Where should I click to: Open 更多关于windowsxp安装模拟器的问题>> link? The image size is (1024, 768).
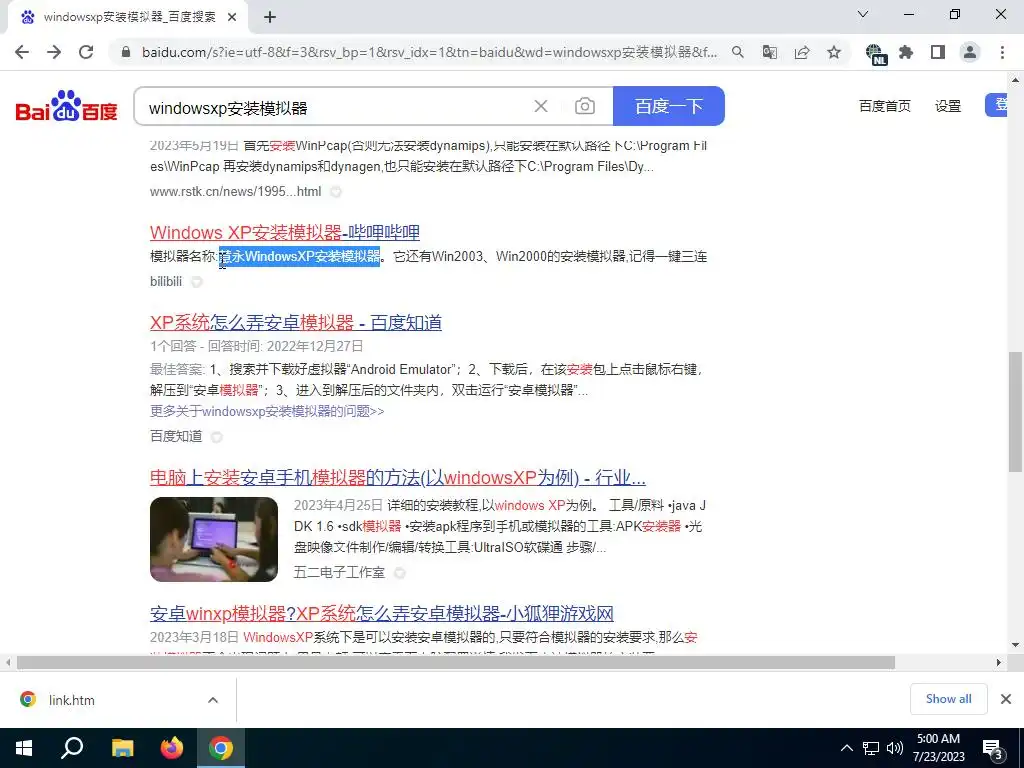267,411
